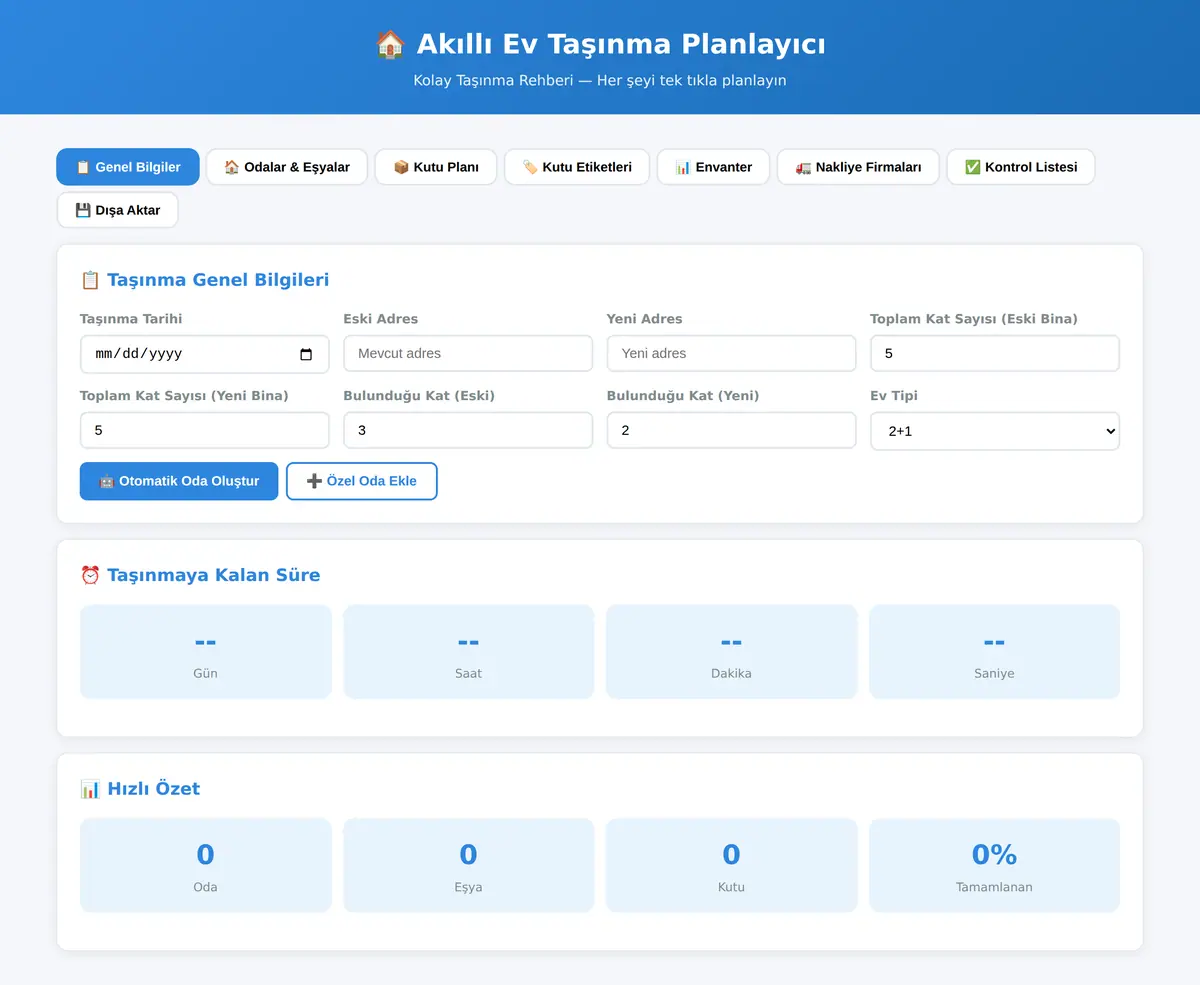Click the "0%" completion value
1200x985 pixels.
(994, 854)
